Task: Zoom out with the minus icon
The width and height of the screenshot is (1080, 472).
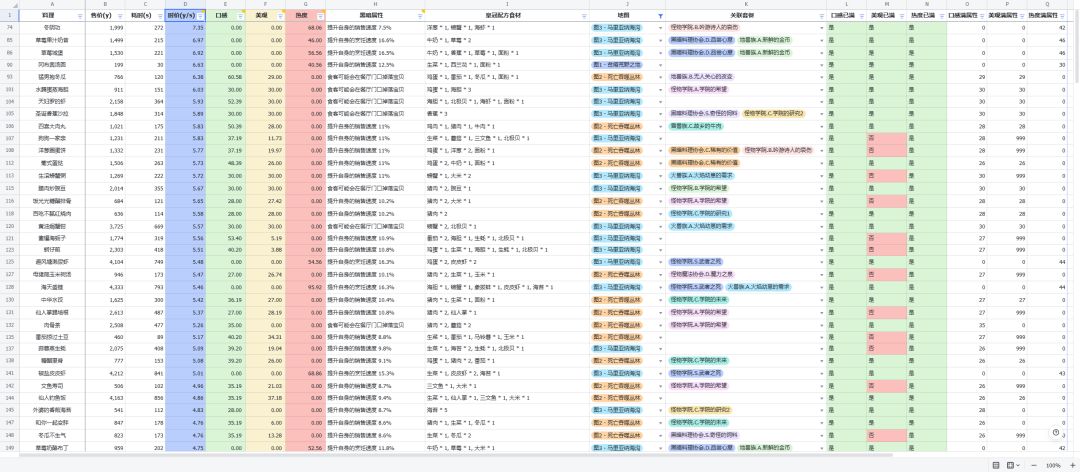Action: [1033, 465]
